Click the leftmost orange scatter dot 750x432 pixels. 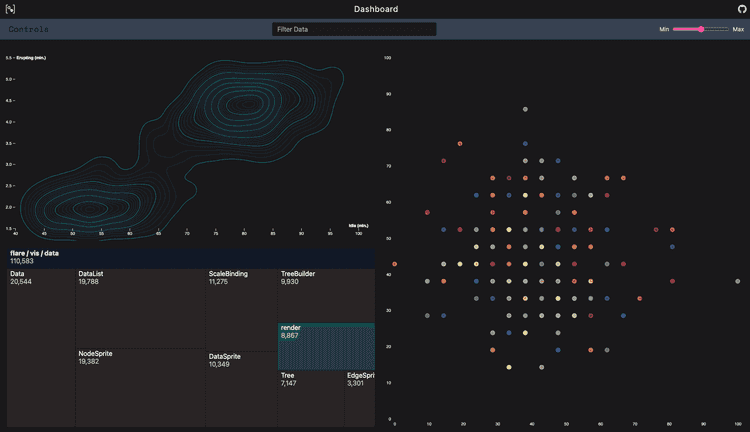pyautogui.click(x=395, y=264)
